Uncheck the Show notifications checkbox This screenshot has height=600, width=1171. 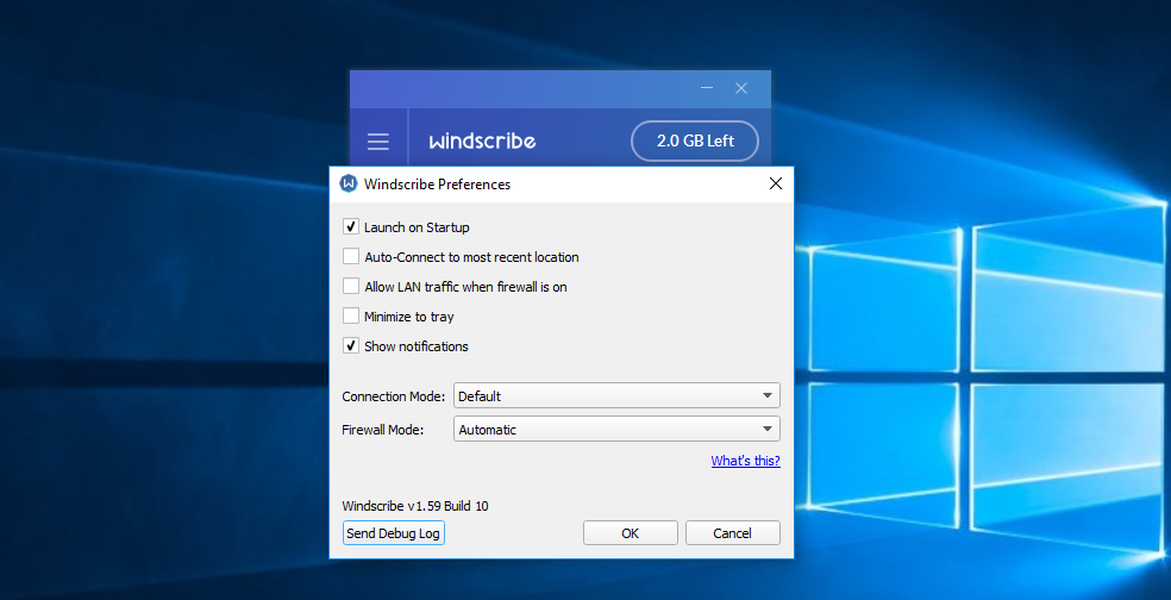[x=351, y=347]
